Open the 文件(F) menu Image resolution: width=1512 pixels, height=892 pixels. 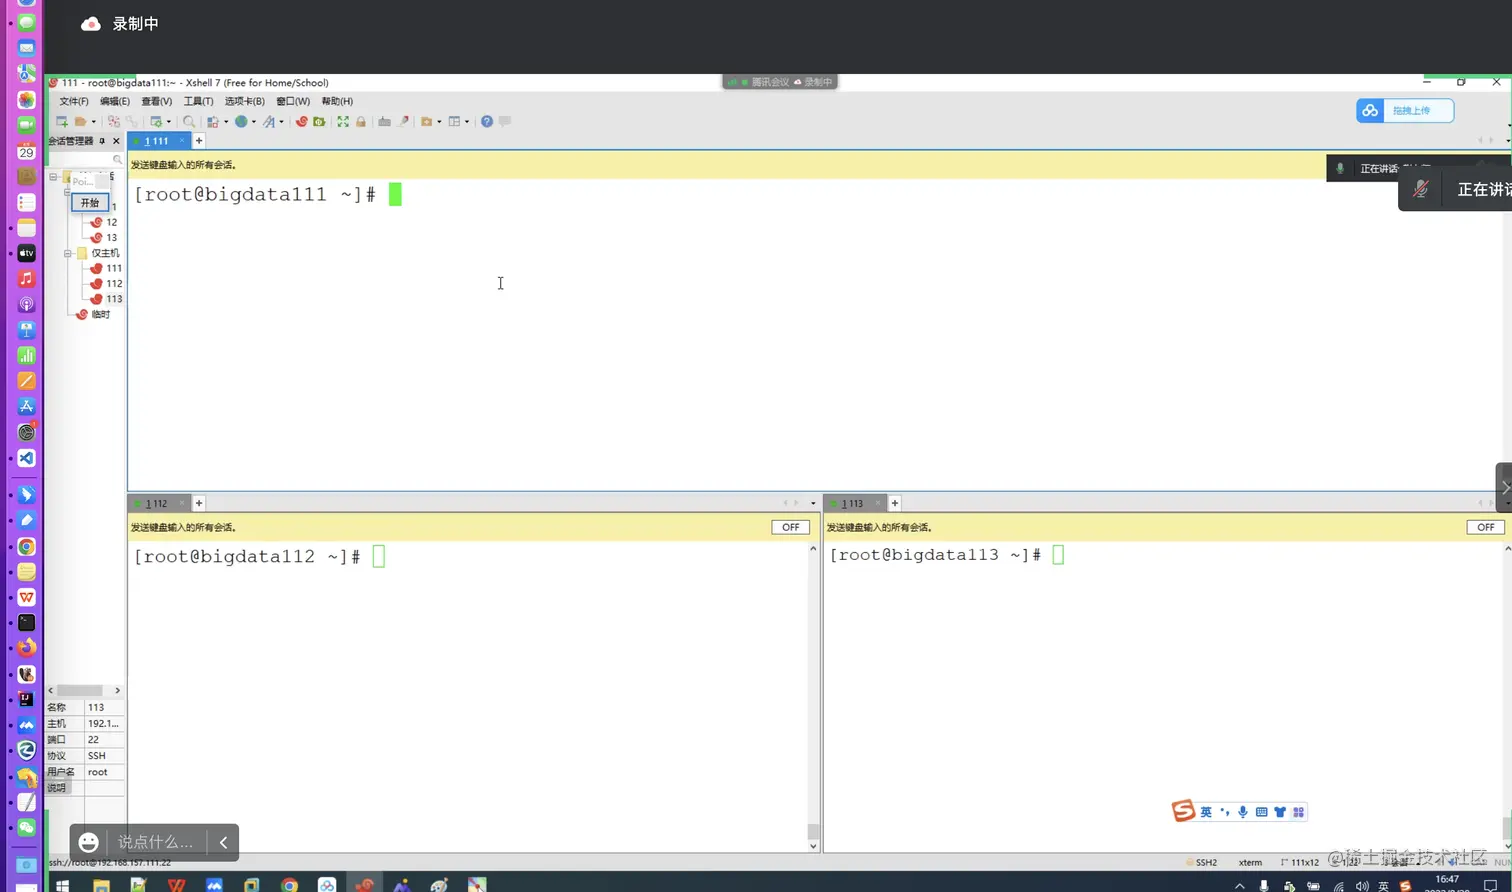pos(74,101)
